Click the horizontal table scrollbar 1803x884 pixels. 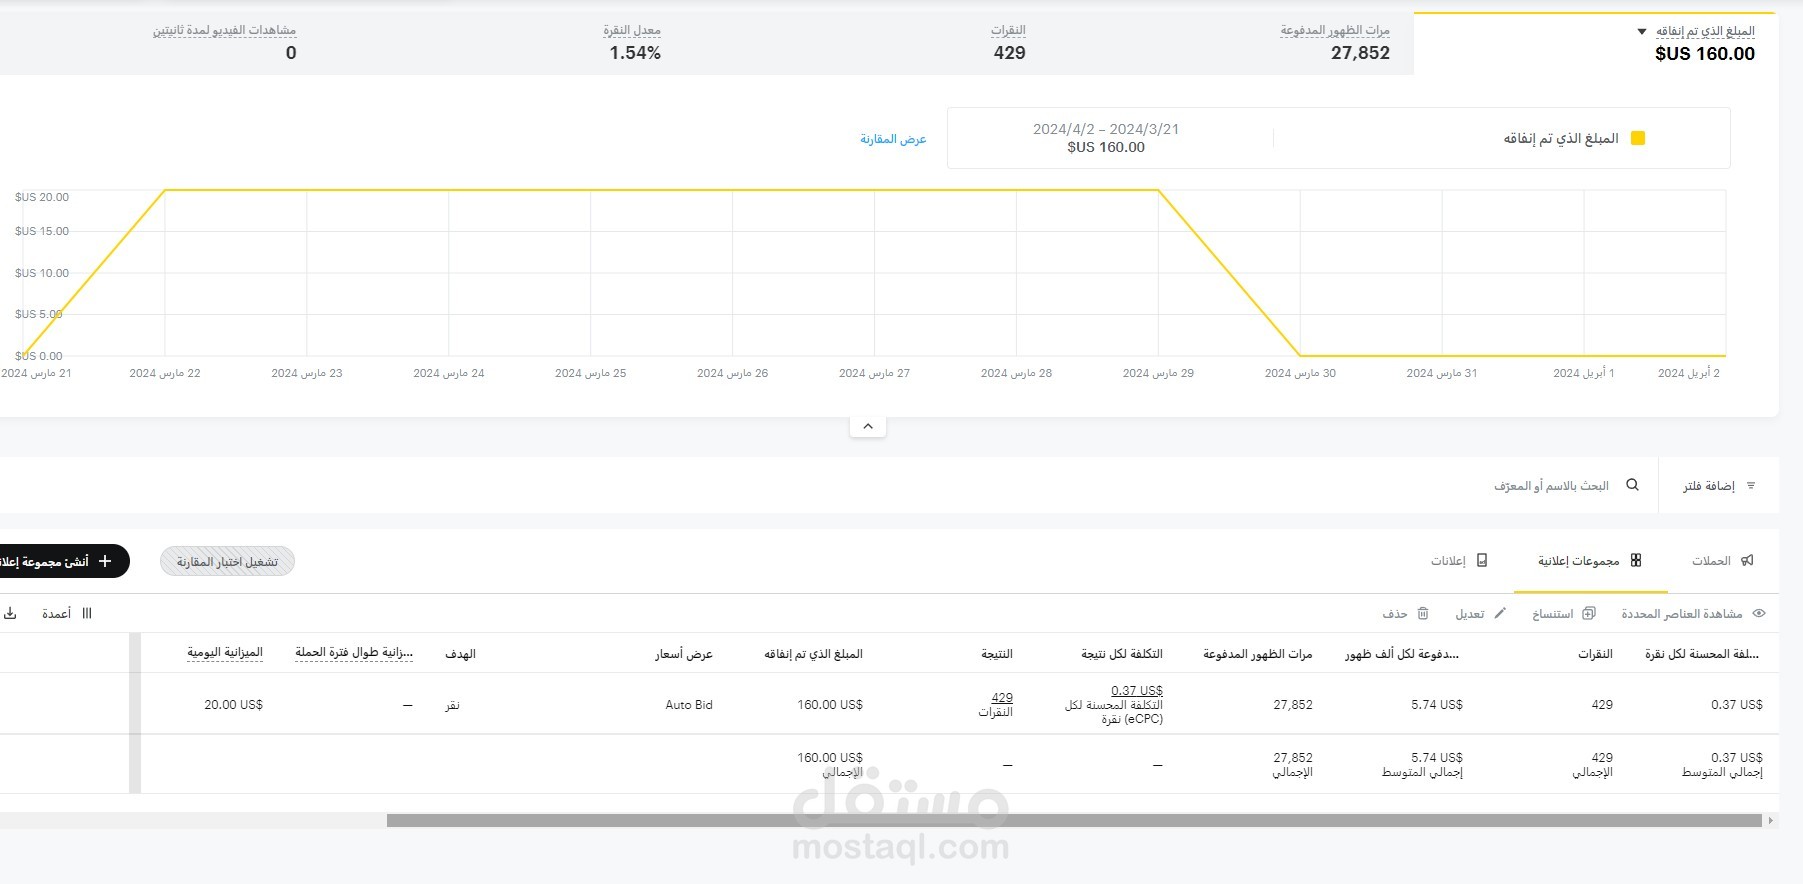pyautogui.click(x=1074, y=821)
